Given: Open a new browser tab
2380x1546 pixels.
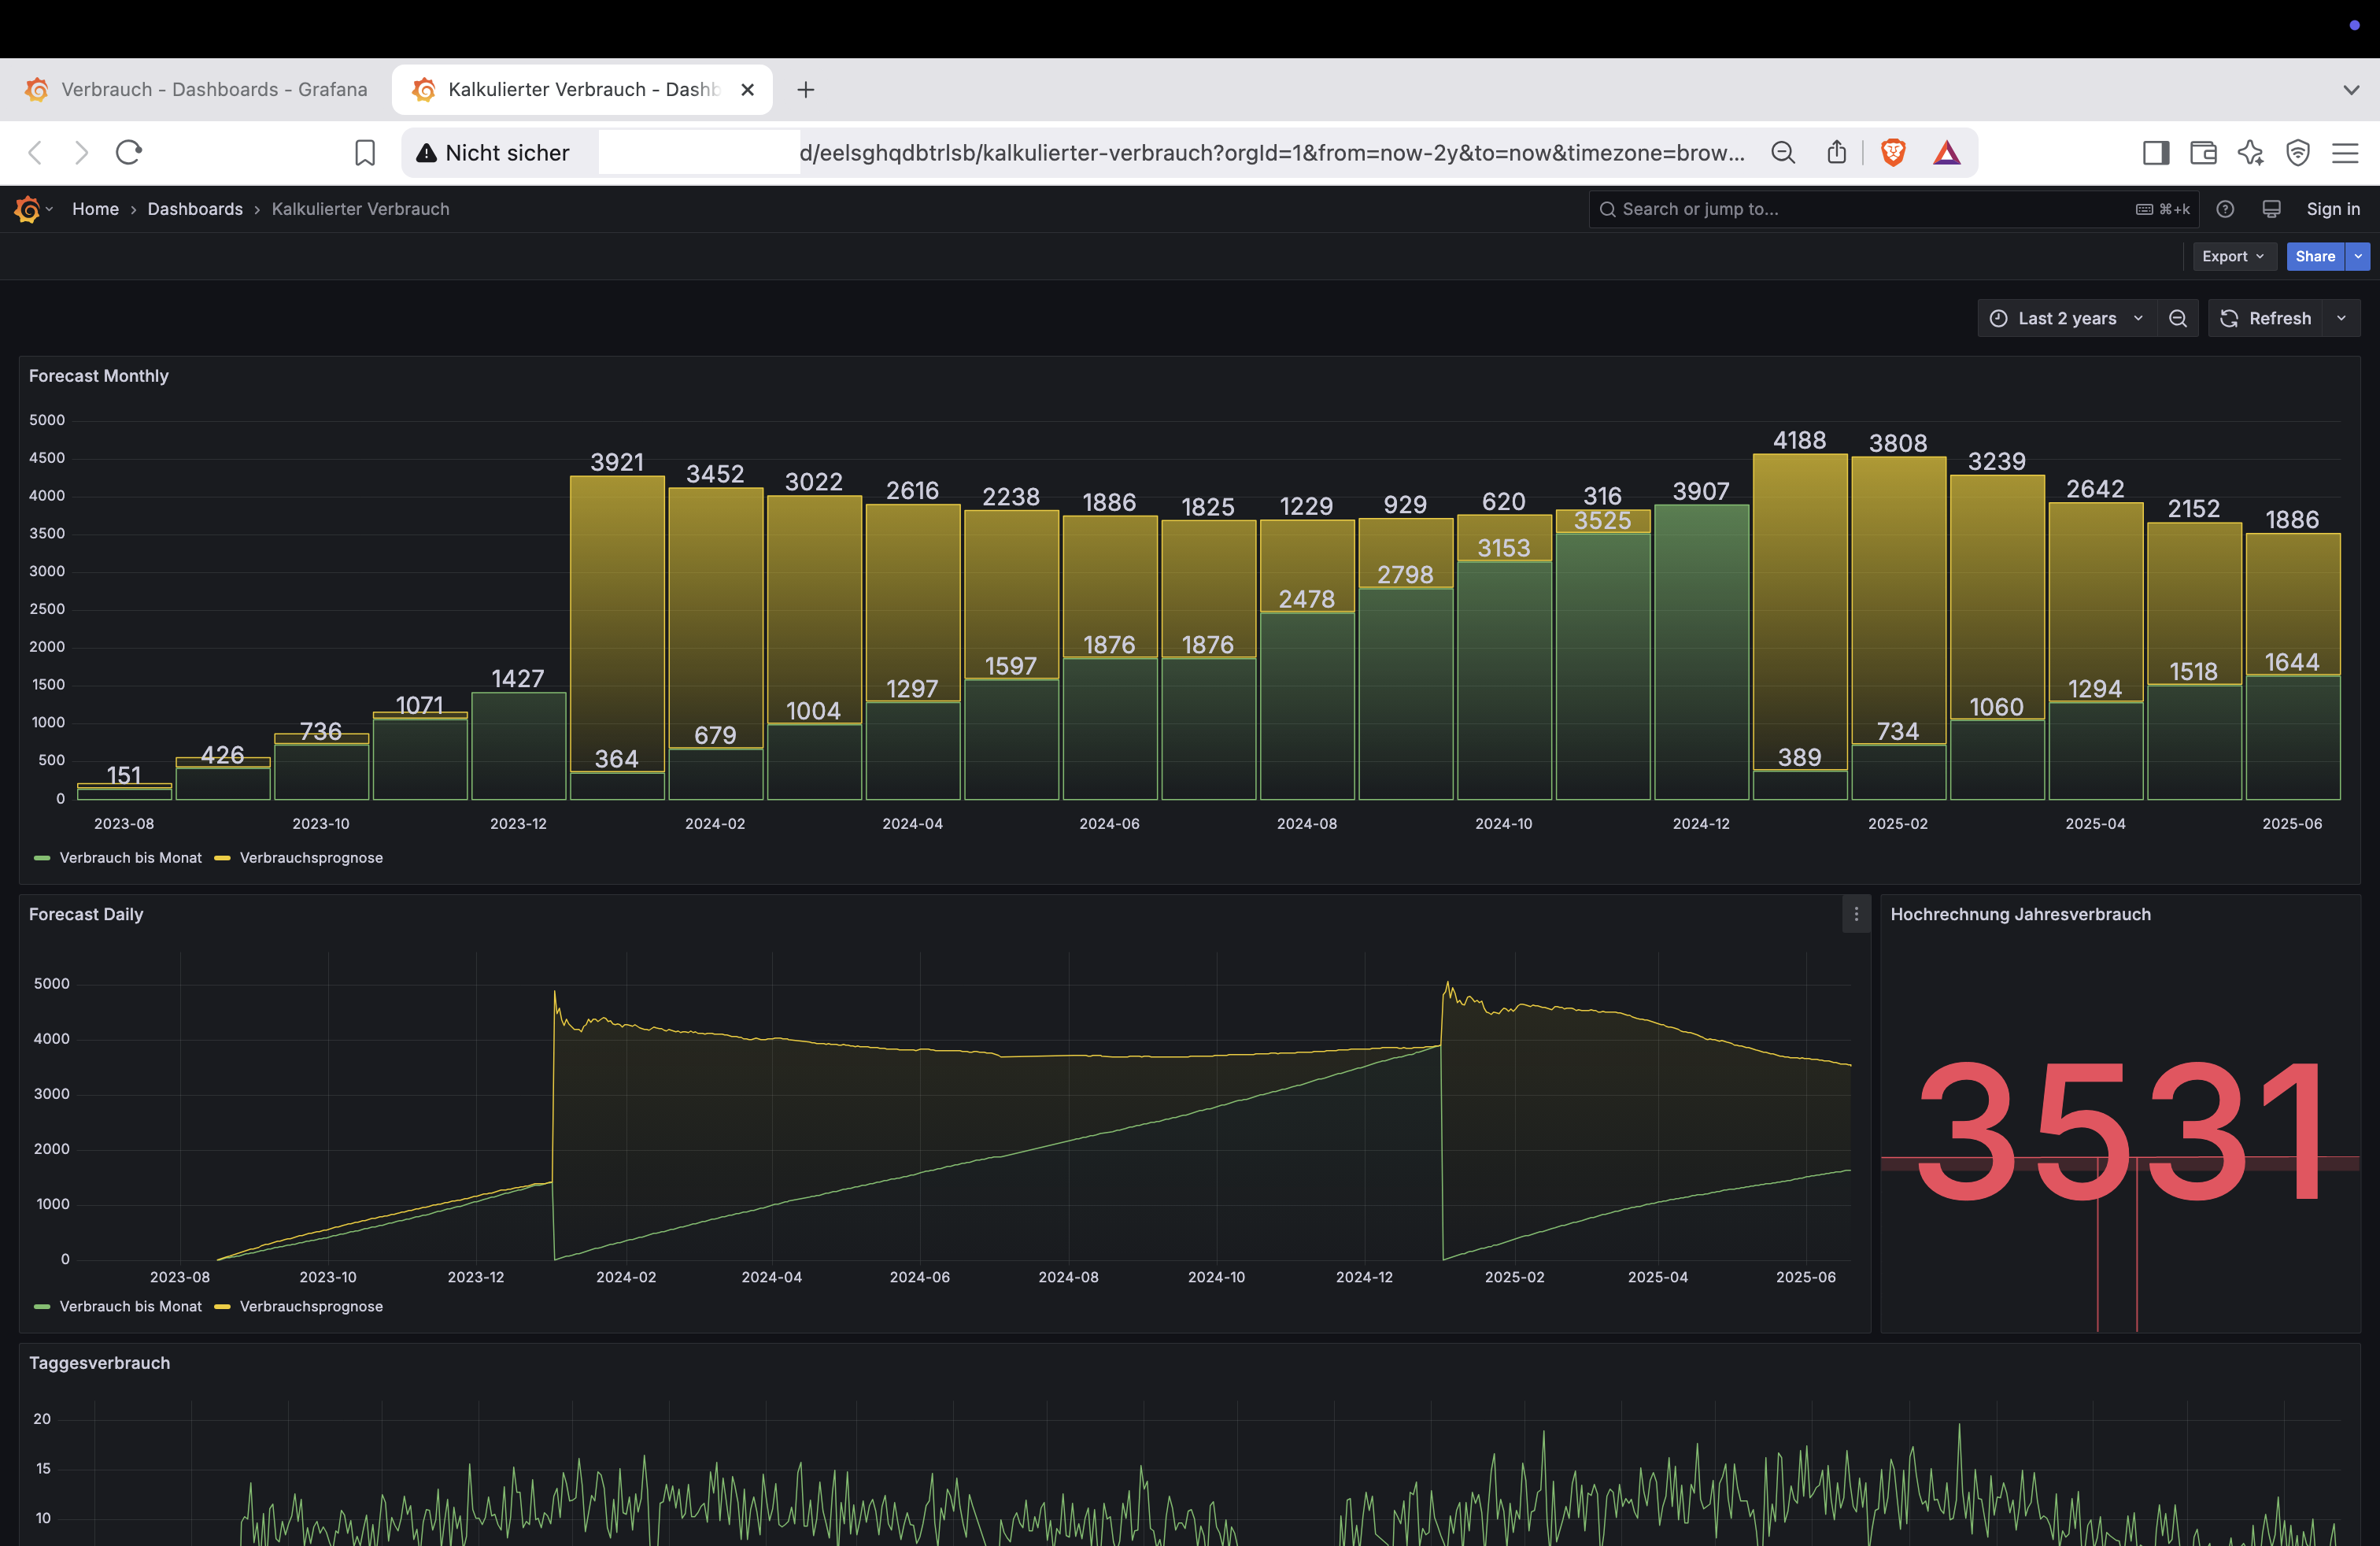Looking at the screenshot, I should [x=805, y=90].
